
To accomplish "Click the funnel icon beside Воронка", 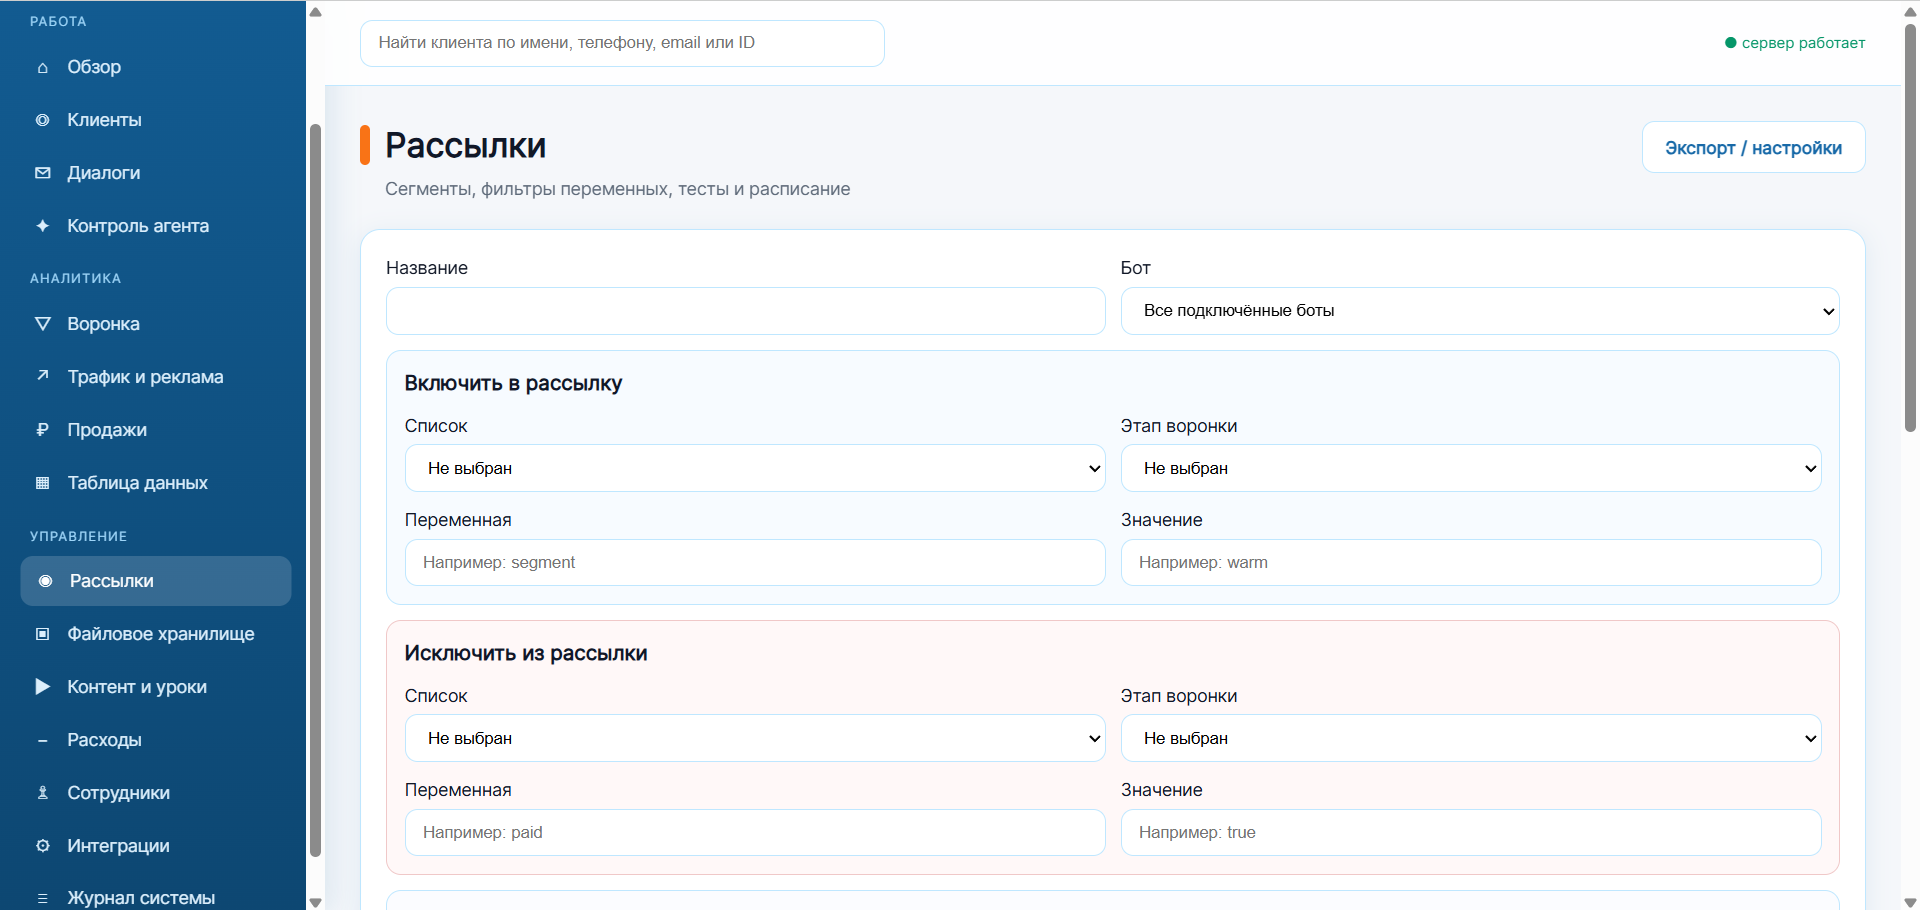I will click(42, 324).
